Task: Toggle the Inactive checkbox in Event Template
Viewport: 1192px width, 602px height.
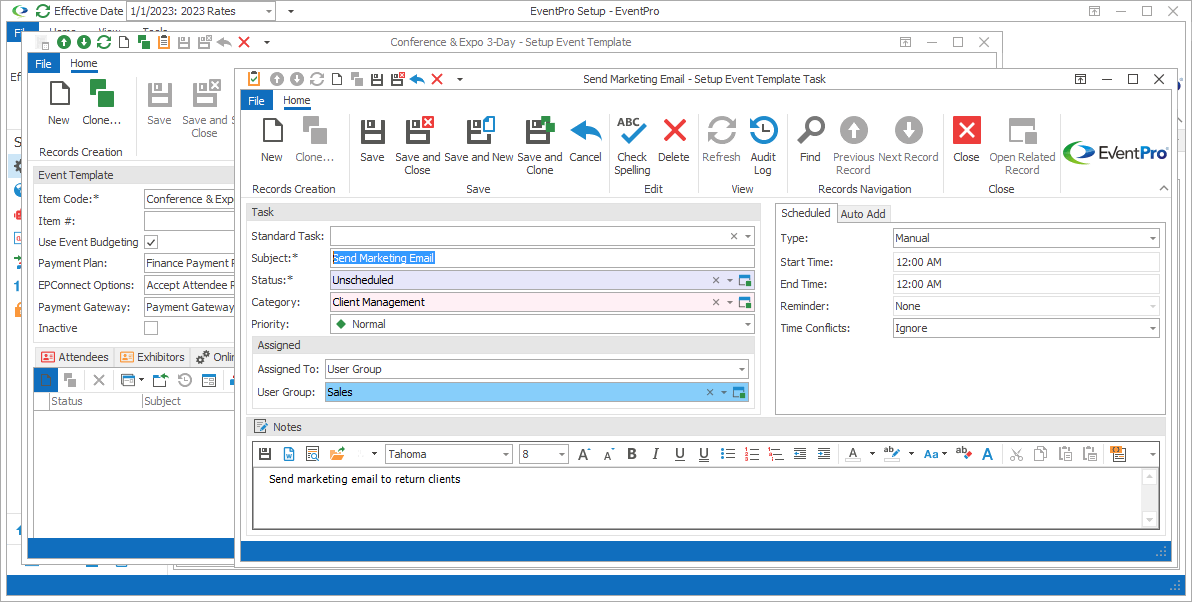Action: click(151, 328)
